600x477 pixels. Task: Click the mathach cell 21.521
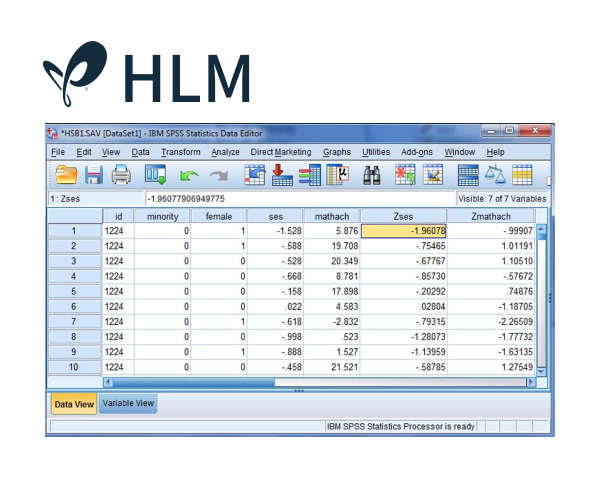pyautogui.click(x=332, y=367)
